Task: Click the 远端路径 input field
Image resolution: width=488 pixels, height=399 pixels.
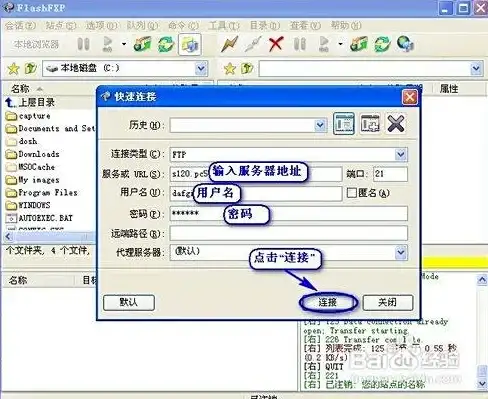Action: click(x=289, y=233)
